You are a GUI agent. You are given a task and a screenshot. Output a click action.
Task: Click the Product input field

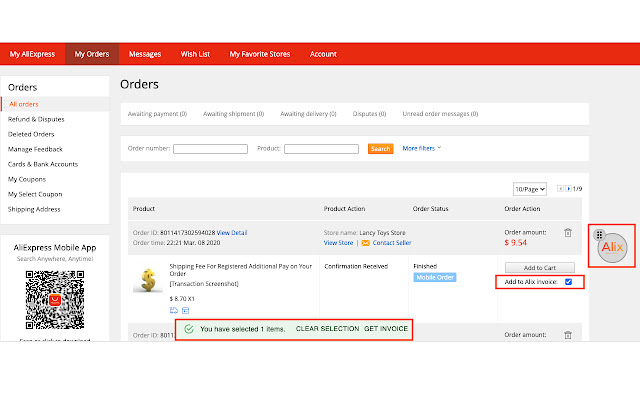click(321, 149)
